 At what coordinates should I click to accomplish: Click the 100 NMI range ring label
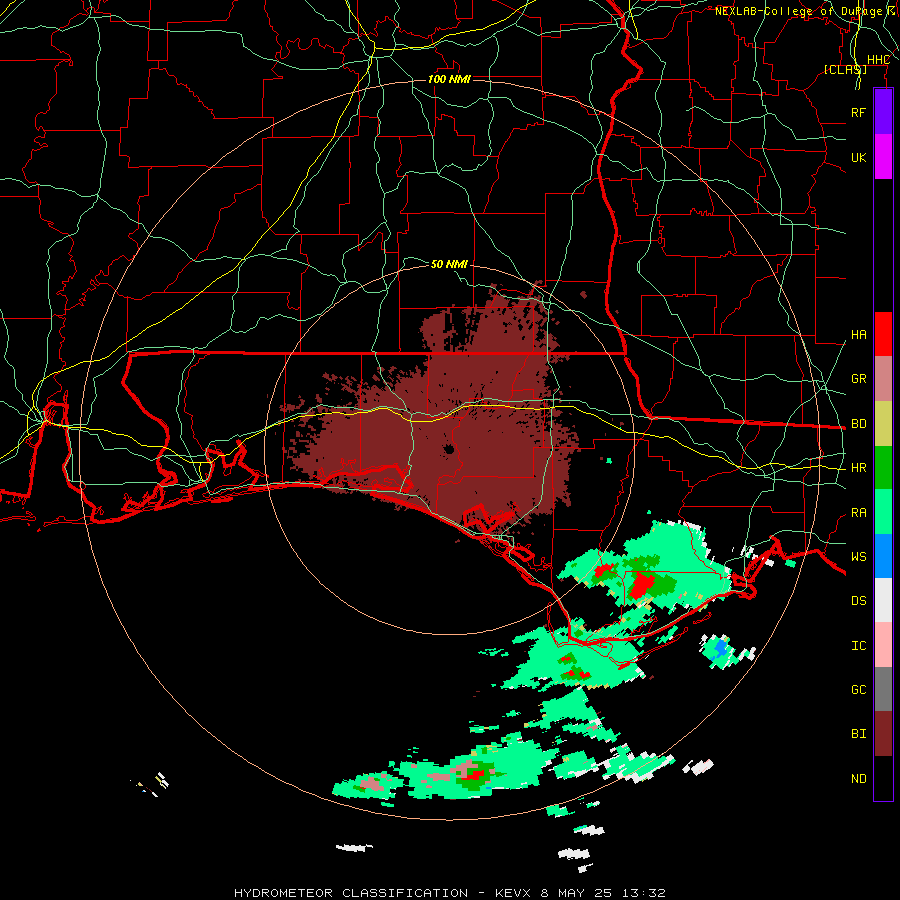449,79
